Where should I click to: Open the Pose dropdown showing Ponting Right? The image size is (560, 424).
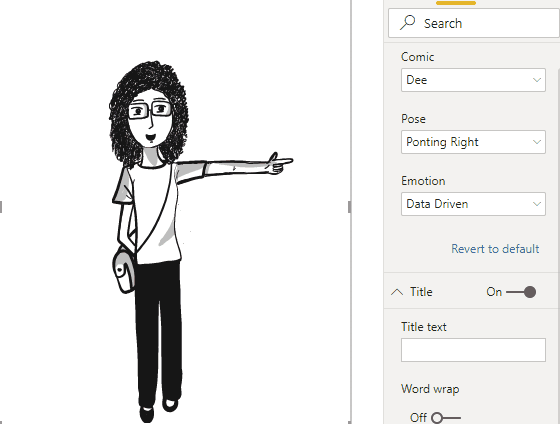[473, 142]
